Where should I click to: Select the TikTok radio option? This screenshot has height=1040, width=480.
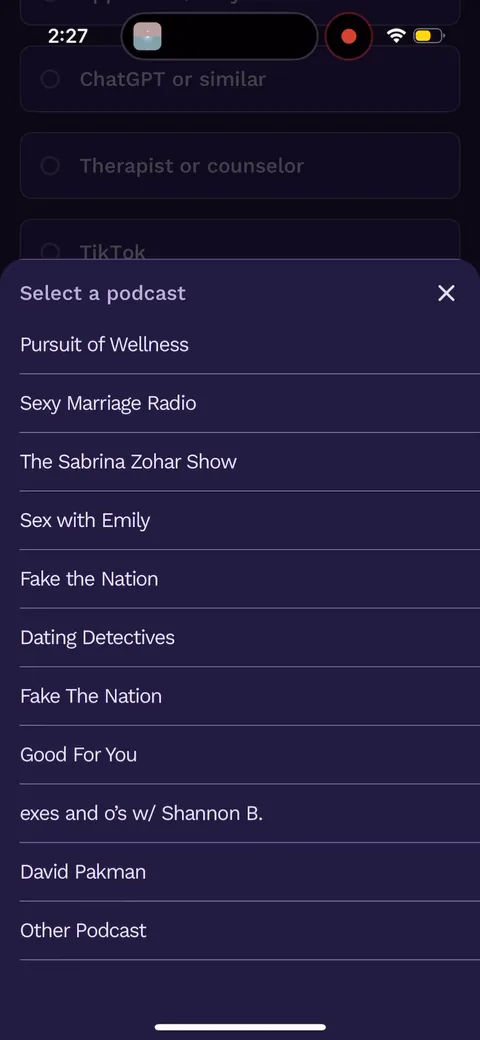[x=240, y=240]
